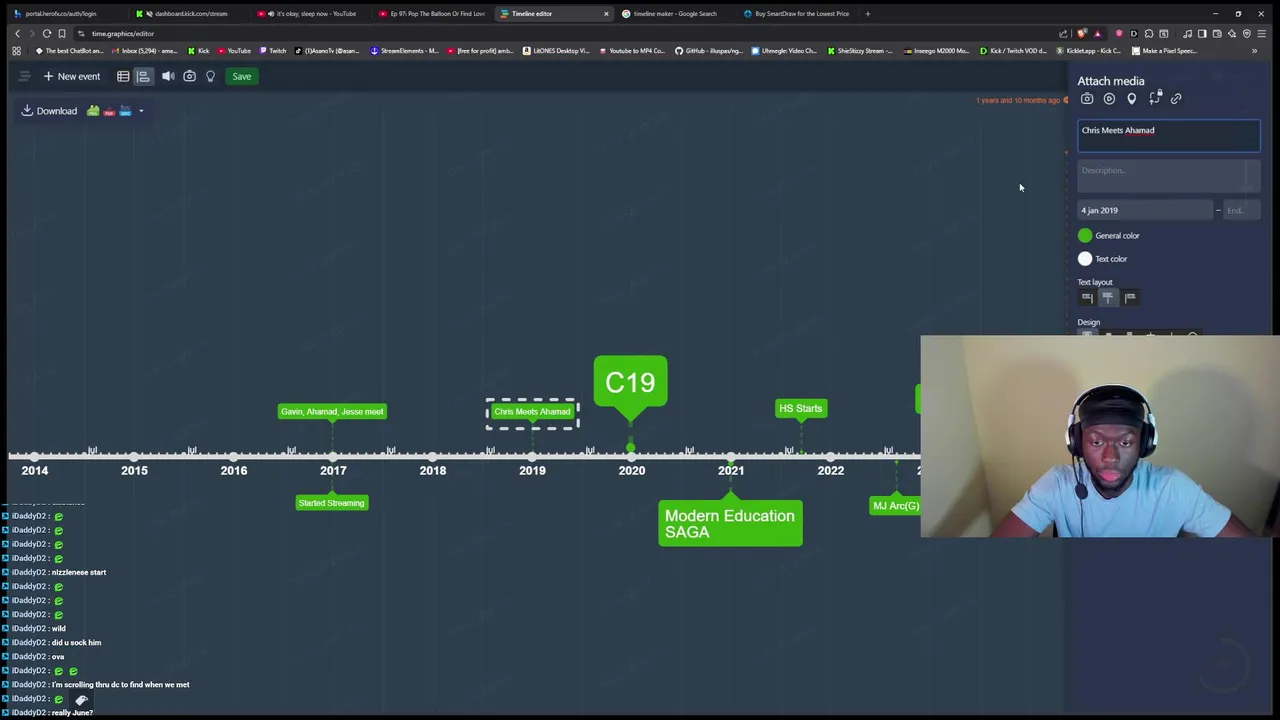Attach a photo using camera icon

click(1087, 99)
